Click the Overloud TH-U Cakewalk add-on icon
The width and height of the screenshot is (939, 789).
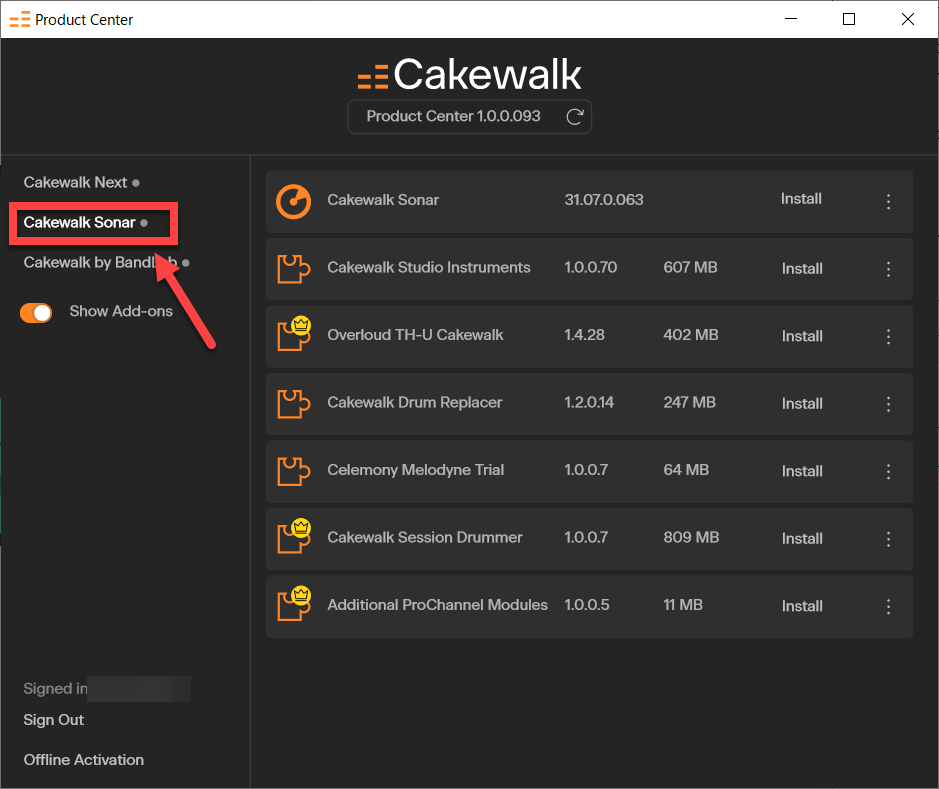(293, 335)
